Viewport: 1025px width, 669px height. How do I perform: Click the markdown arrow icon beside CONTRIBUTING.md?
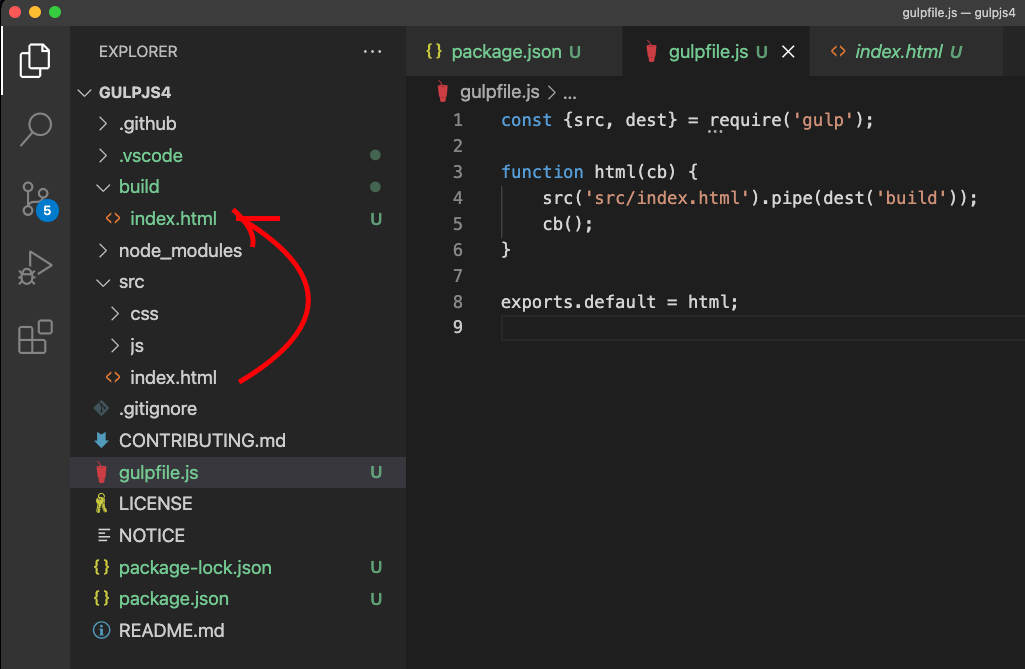point(101,440)
